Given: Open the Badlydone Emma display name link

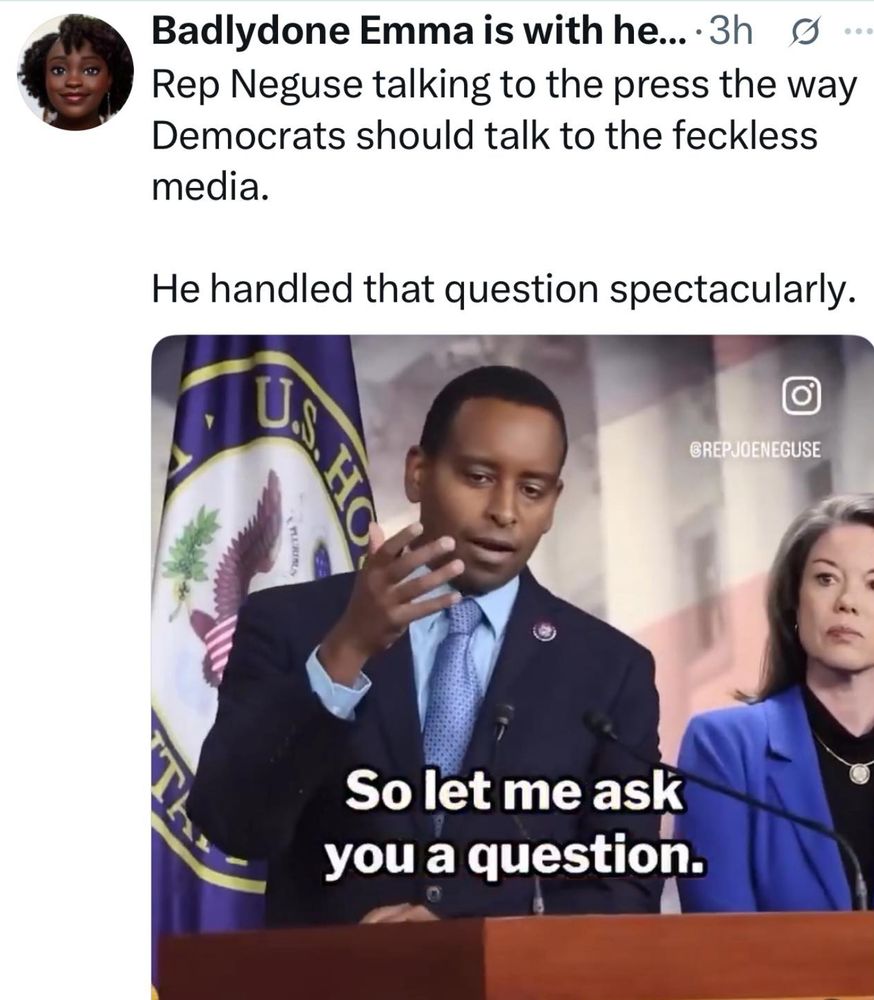Looking at the screenshot, I should tap(420, 31).
